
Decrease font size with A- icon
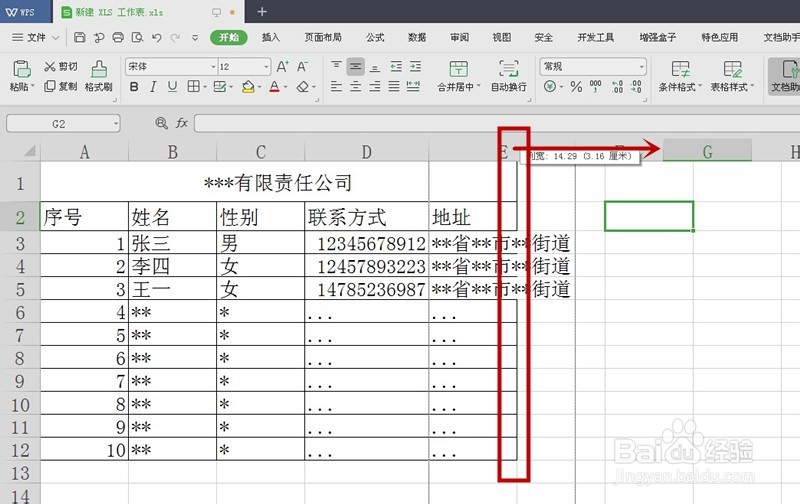point(302,66)
